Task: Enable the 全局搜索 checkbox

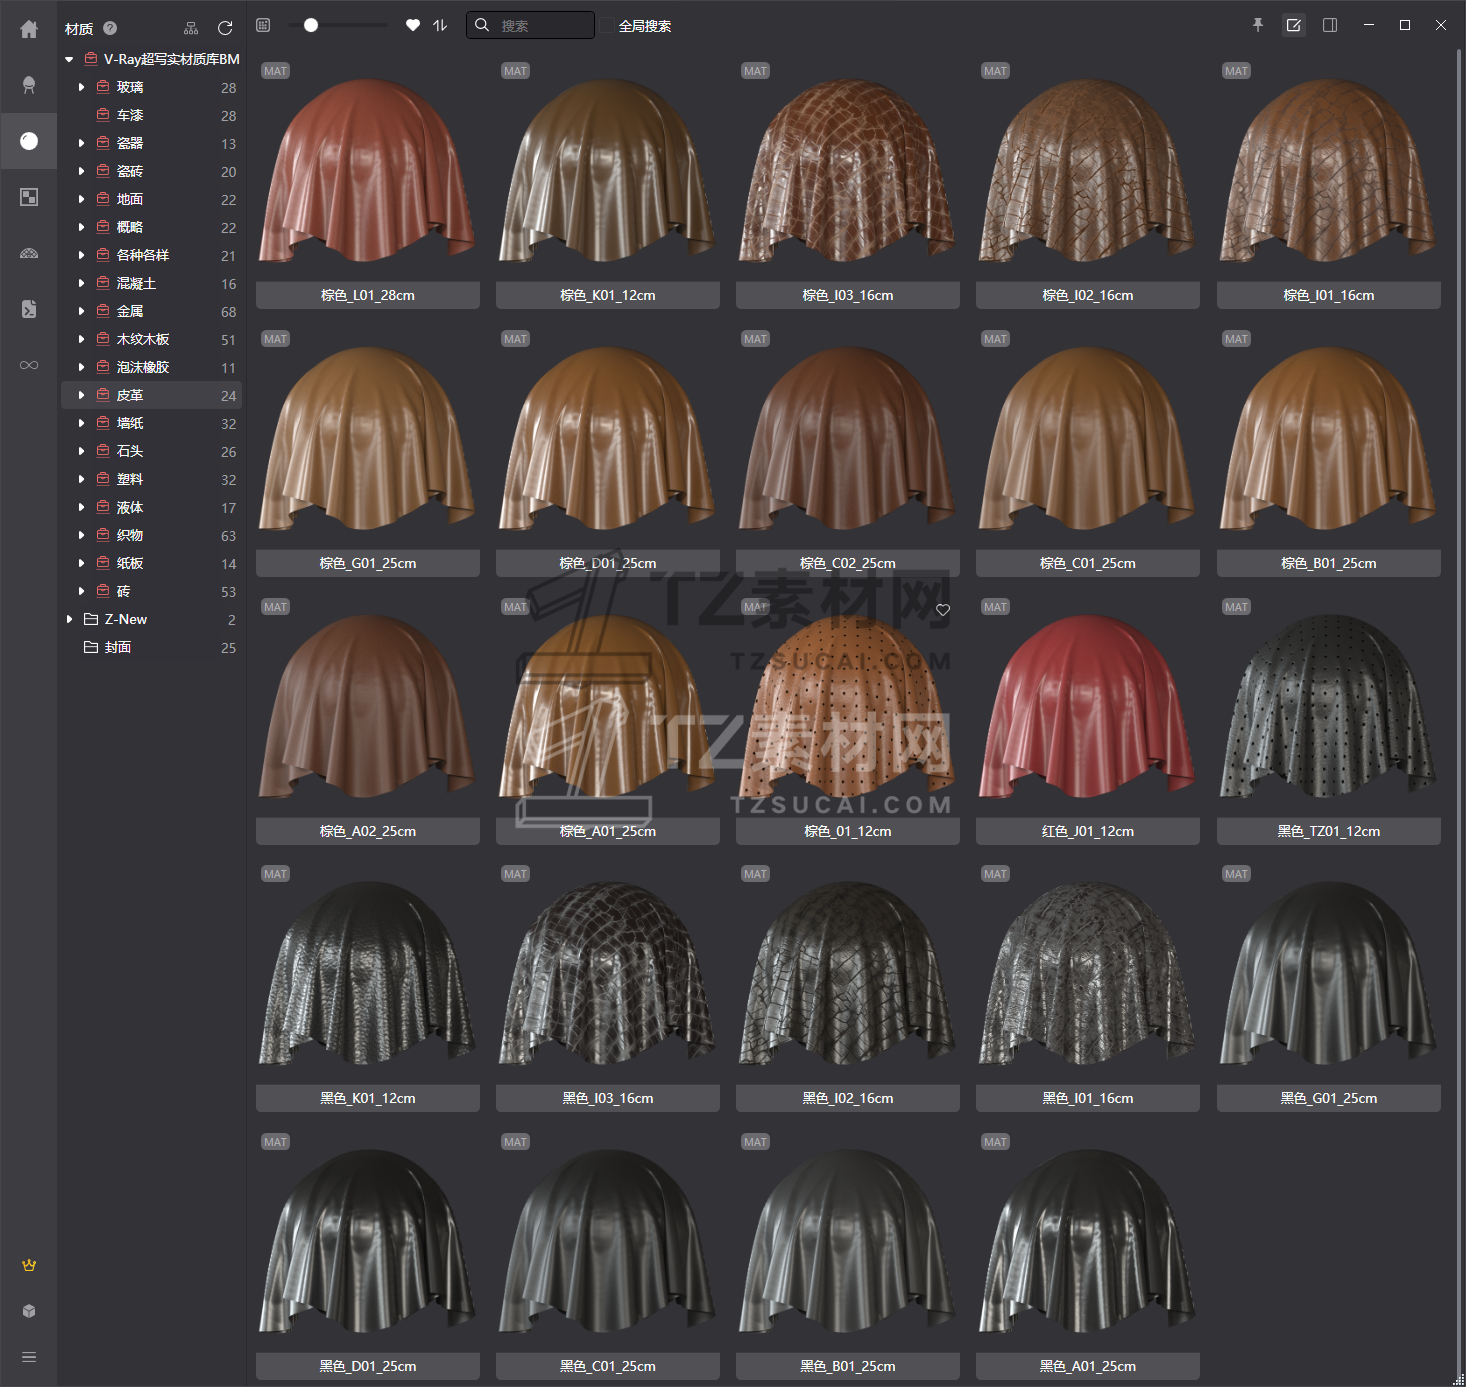Action: (x=607, y=26)
